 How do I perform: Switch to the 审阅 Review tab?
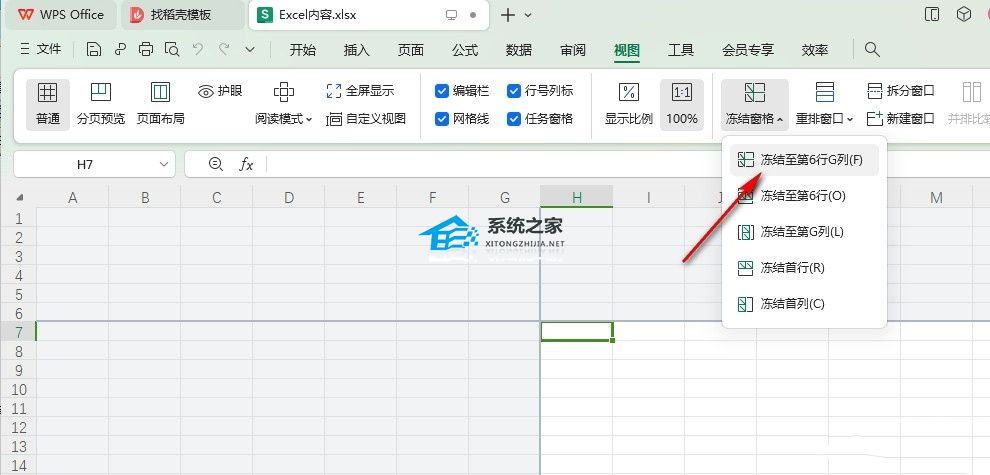tap(573, 50)
